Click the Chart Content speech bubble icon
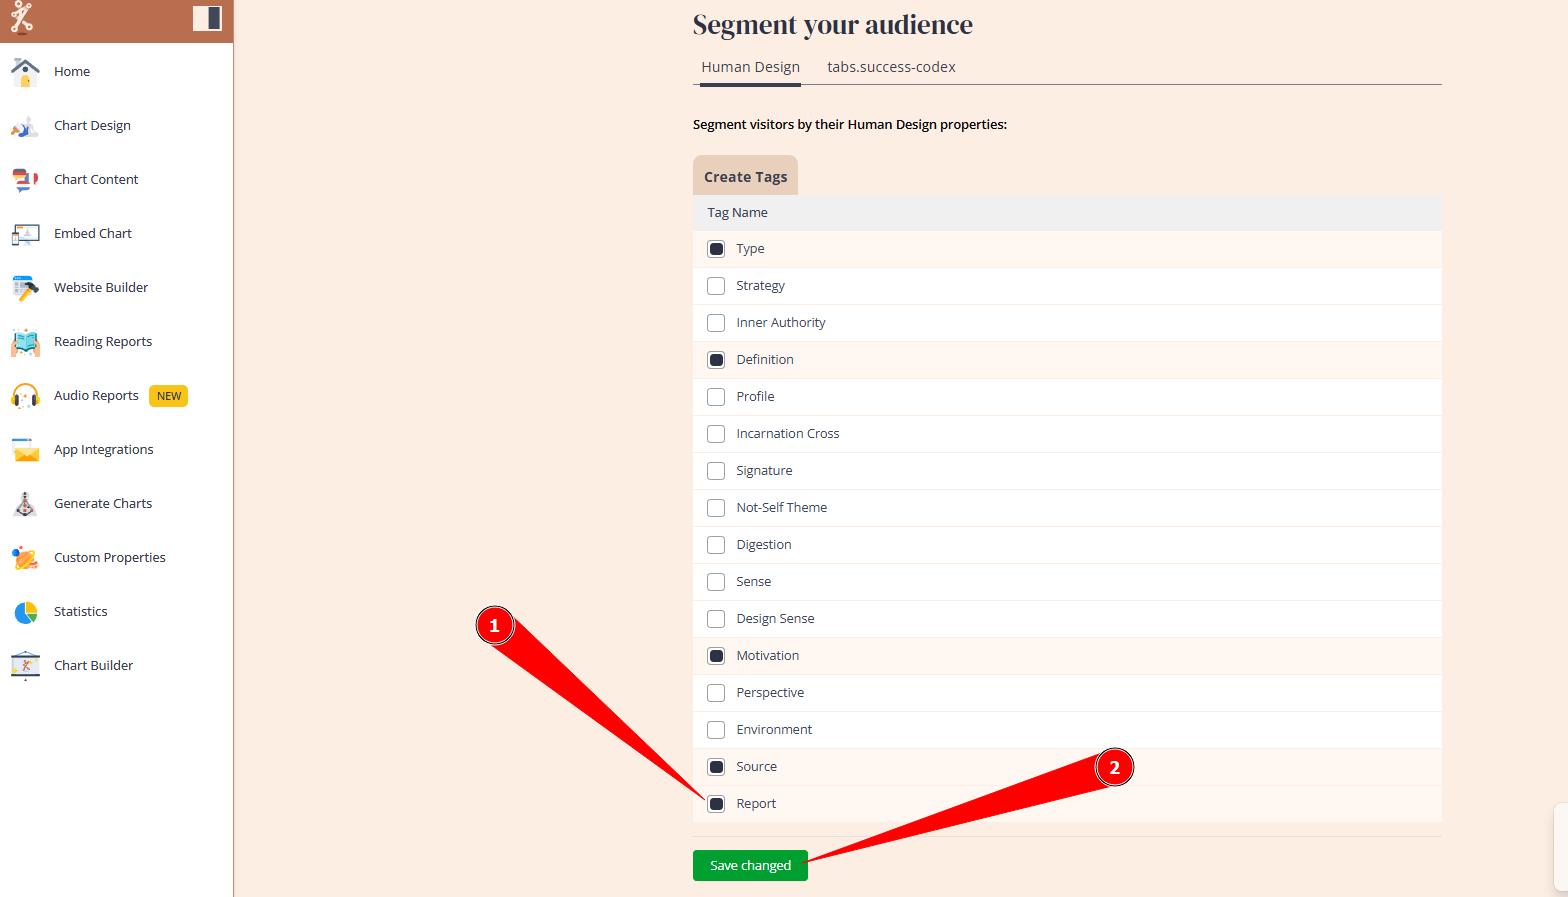The height and width of the screenshot is (897, 1568). click(x=25, y=180)
